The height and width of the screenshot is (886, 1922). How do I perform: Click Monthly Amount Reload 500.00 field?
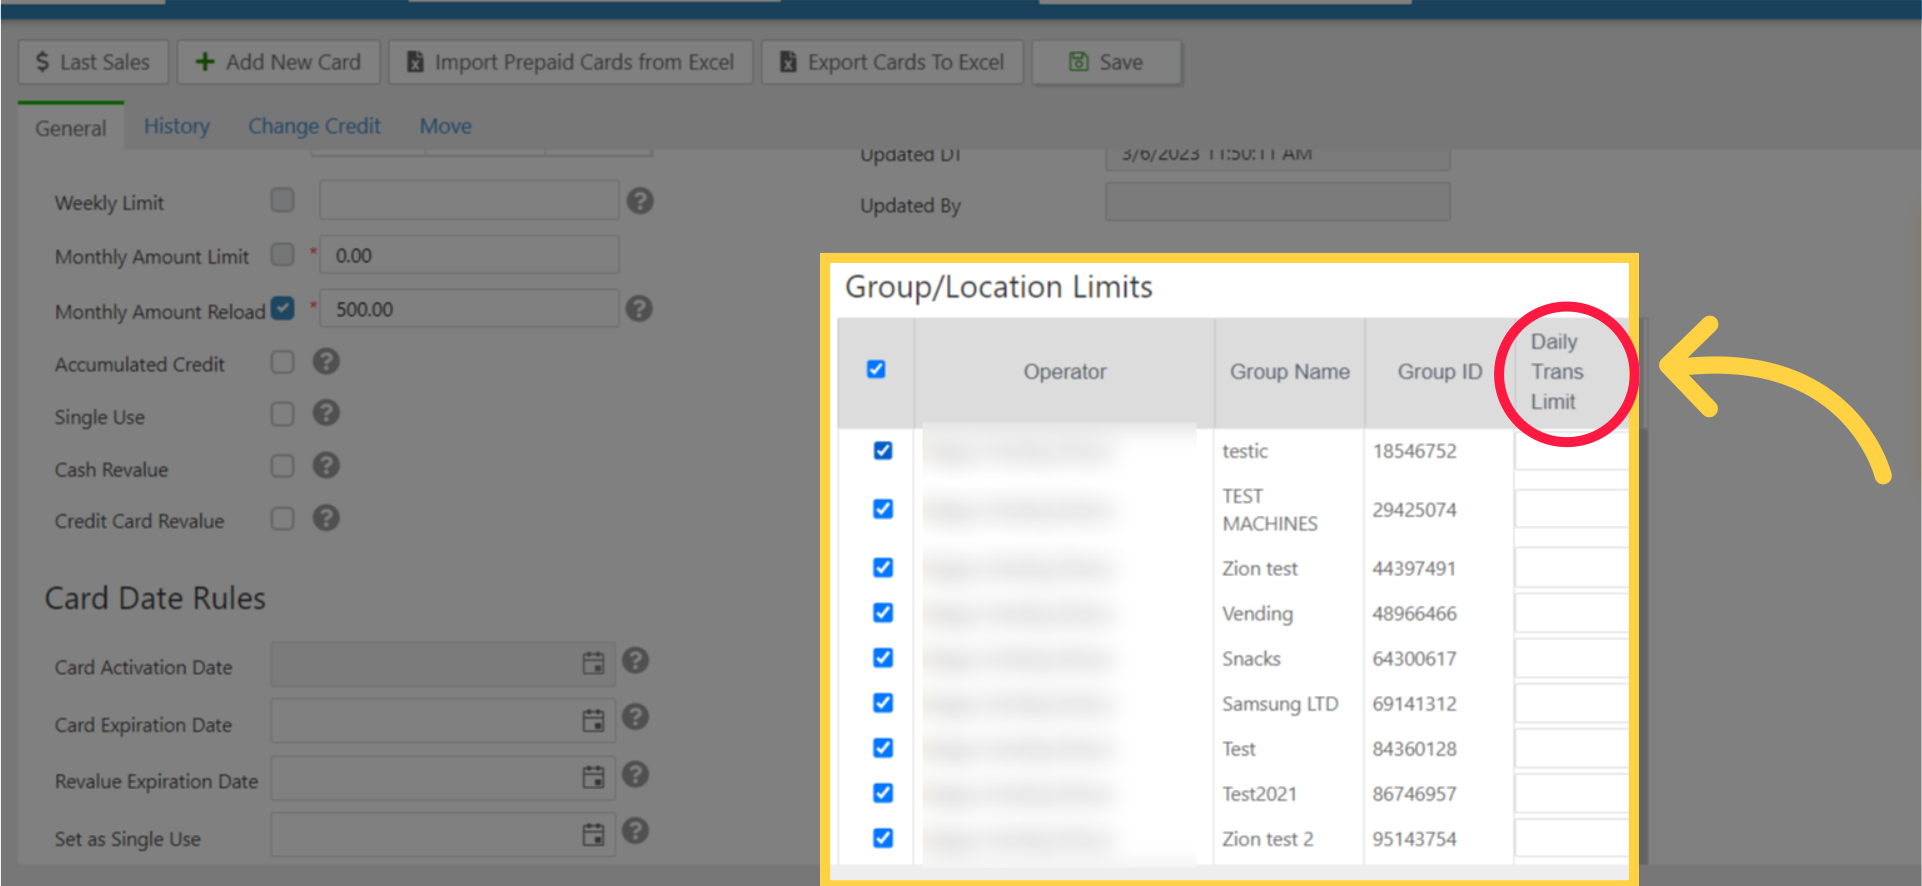(469, 309)
